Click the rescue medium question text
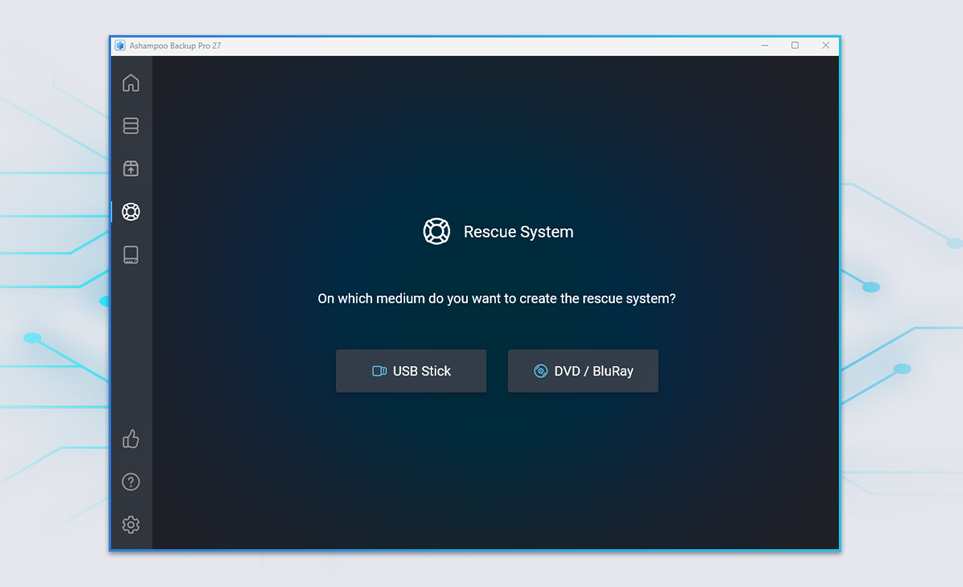Screen dimensions: 963x587 point(496,298)
